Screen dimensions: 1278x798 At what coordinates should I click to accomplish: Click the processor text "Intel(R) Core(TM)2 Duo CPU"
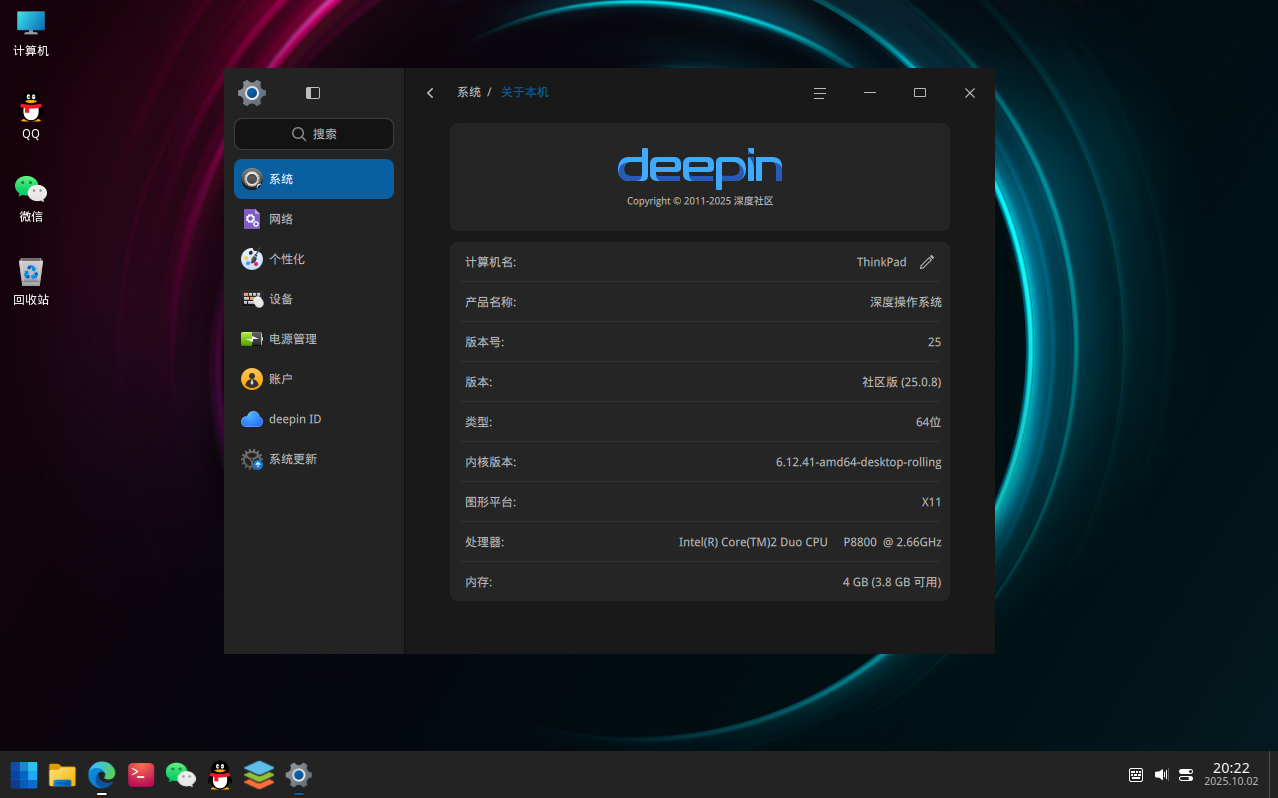tap(753, 542)
